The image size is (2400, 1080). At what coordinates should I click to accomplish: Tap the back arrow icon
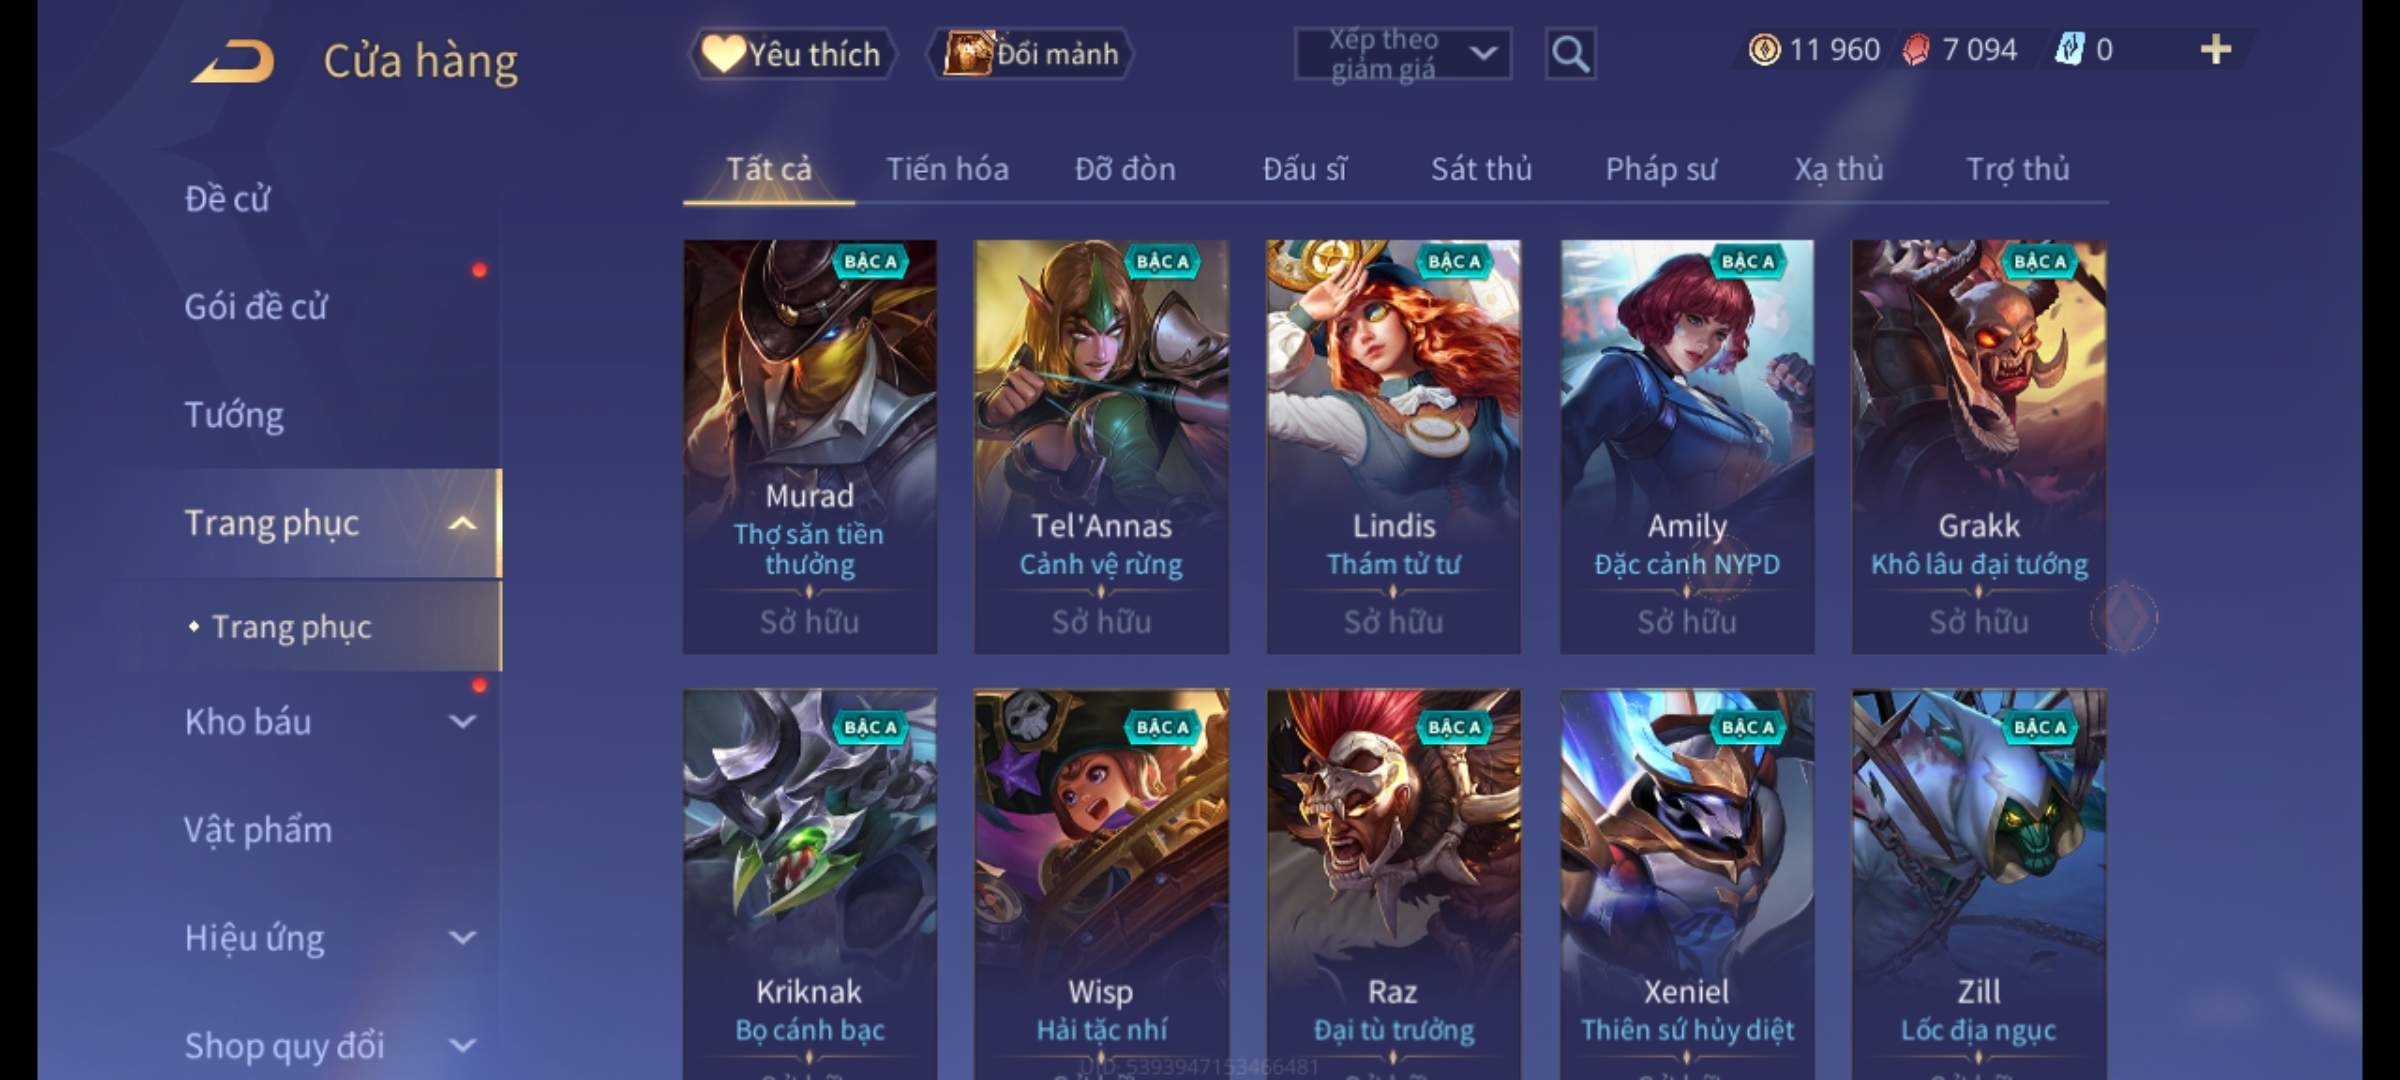[233, 61]
